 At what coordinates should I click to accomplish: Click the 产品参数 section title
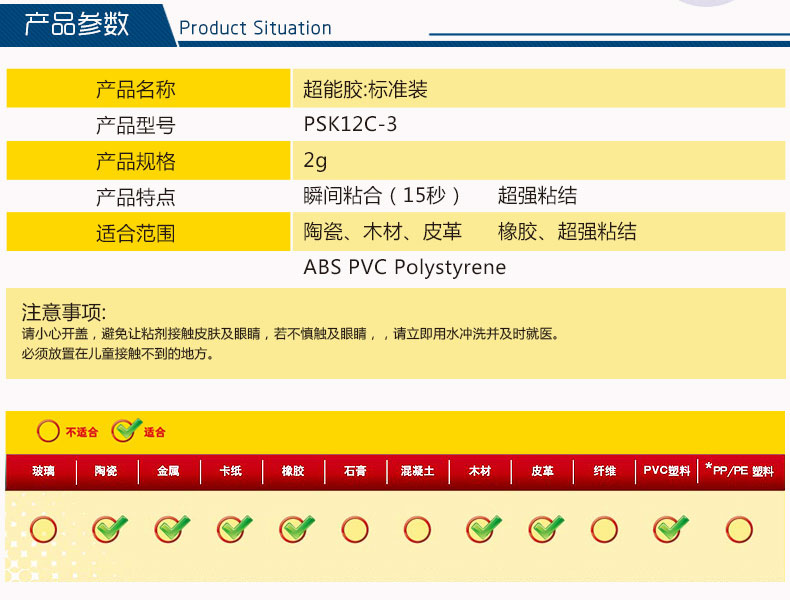coord(77,24)
